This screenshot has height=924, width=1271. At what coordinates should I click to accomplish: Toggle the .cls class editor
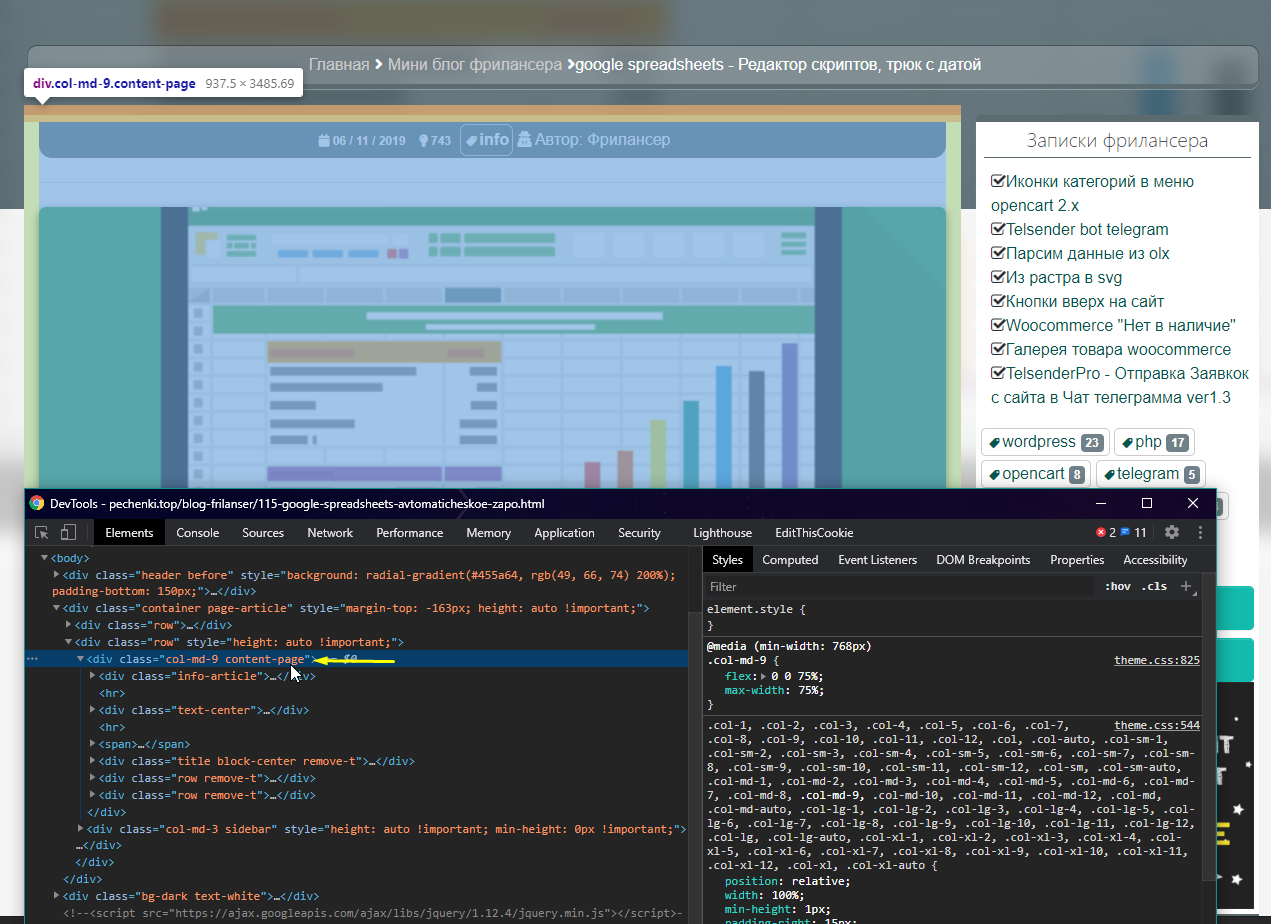(x=1154, y=586)
